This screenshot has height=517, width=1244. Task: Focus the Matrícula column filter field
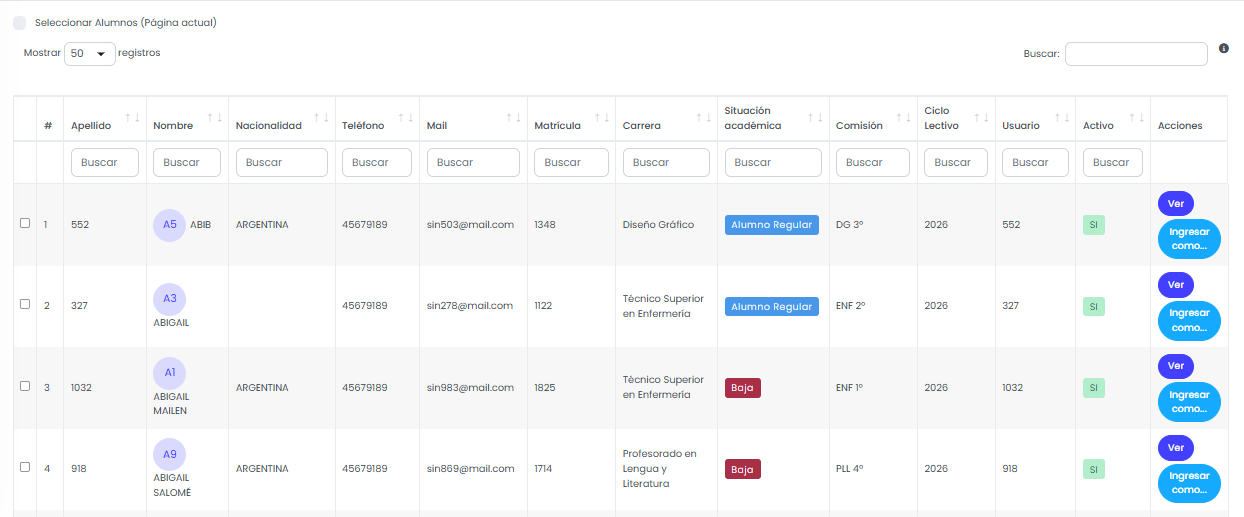pyautogui.click(x=571, y=162)
